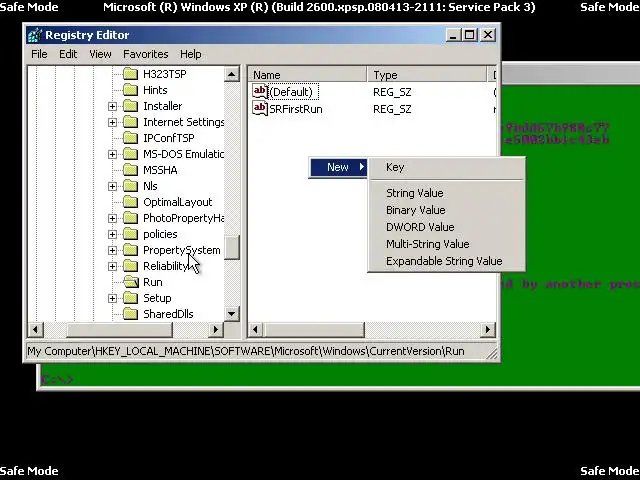Image resolution: width=640 pixels, height=480 pixels.
Task: Expand the Reliability key
Action: pos(112,266)
